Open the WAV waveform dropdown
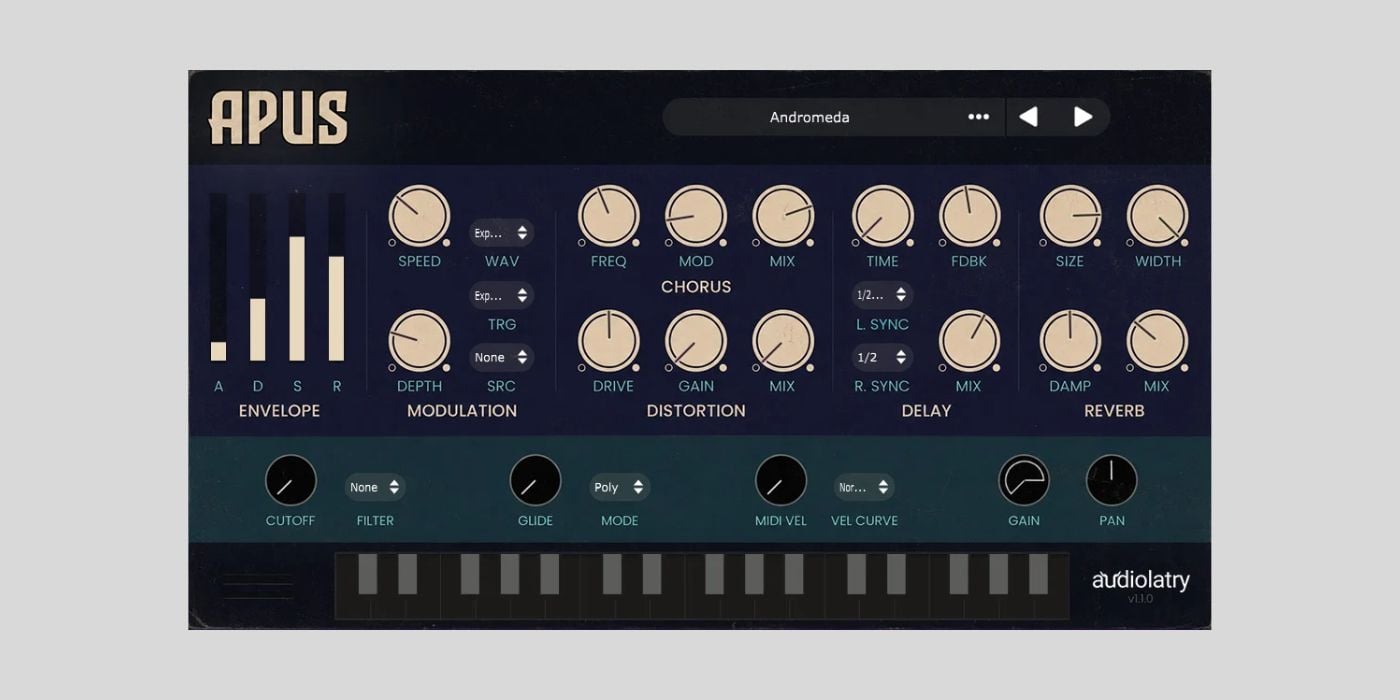Viewport: 1400px width, 700px height. (x=501, y=233)
